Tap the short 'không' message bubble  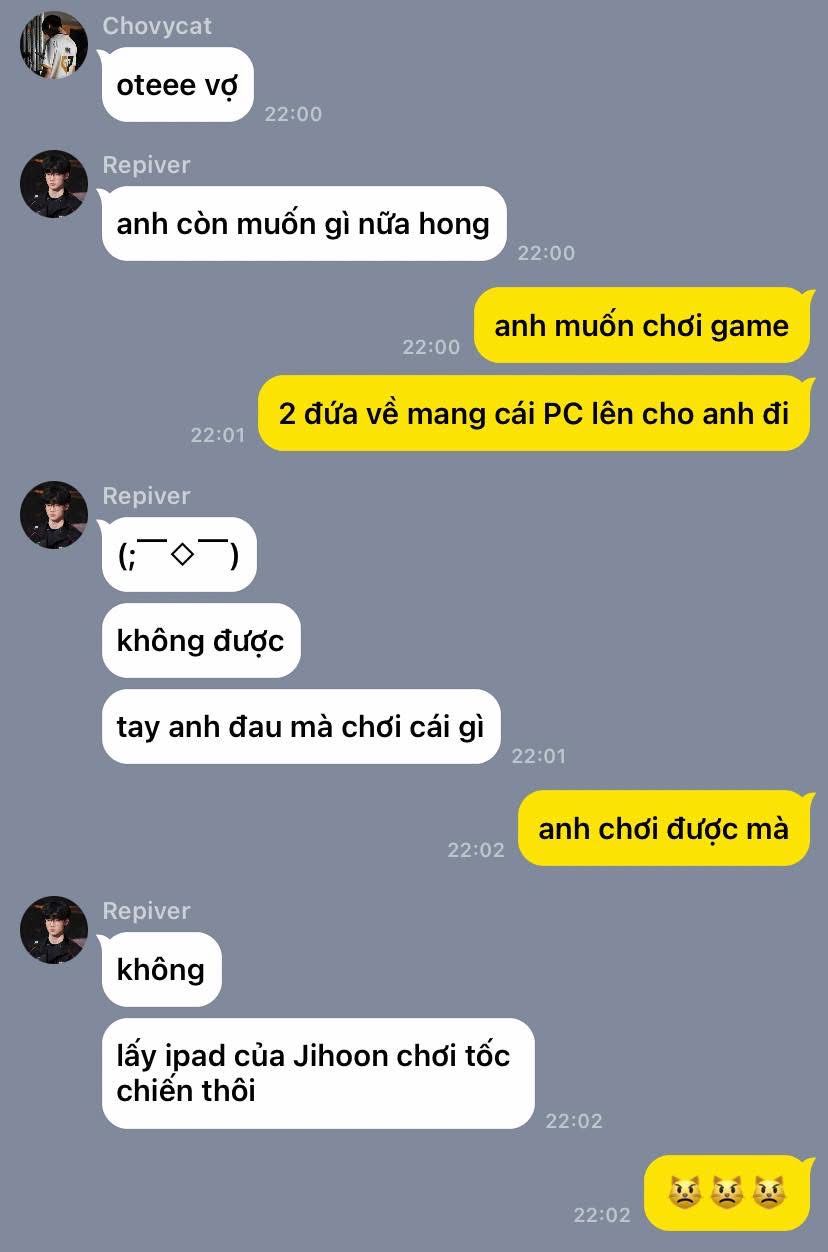161,969
